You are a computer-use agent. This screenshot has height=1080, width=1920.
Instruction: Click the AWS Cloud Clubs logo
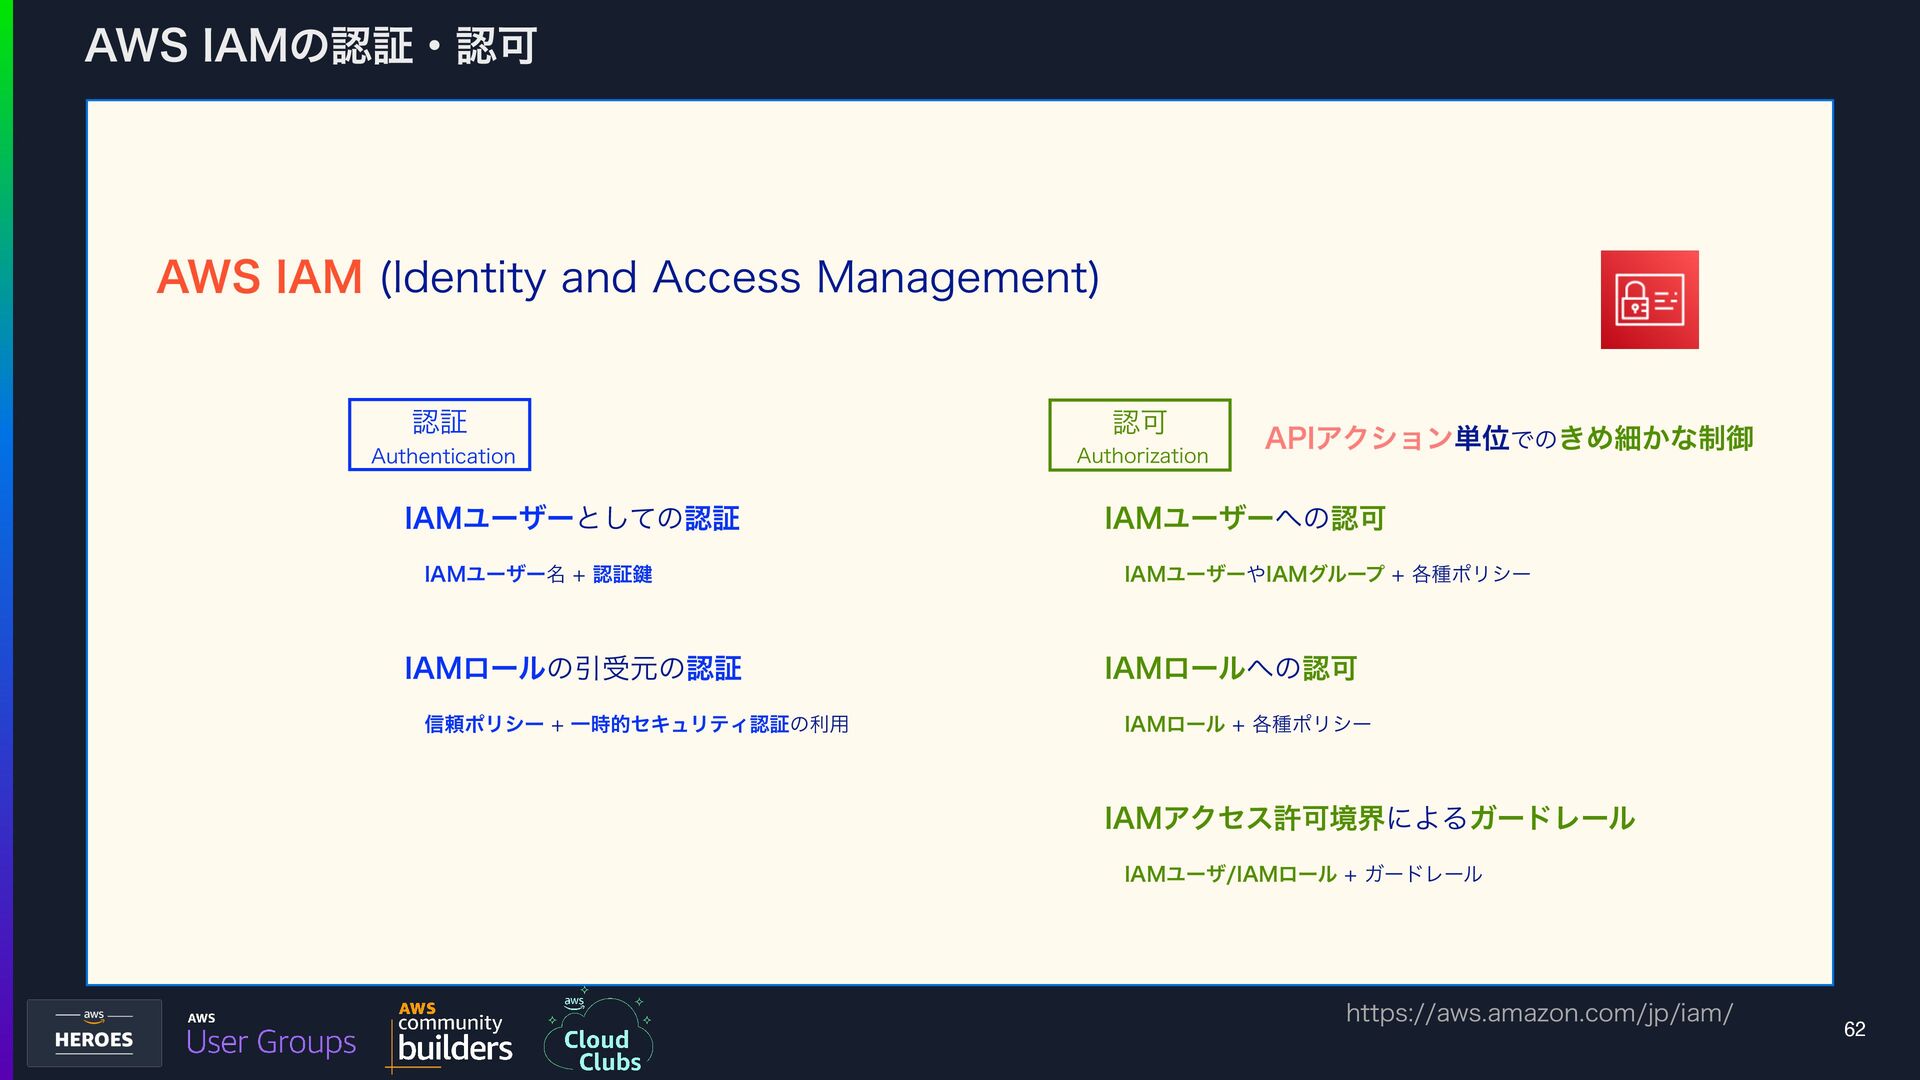pyautogui.click(x=598, y=1033)
